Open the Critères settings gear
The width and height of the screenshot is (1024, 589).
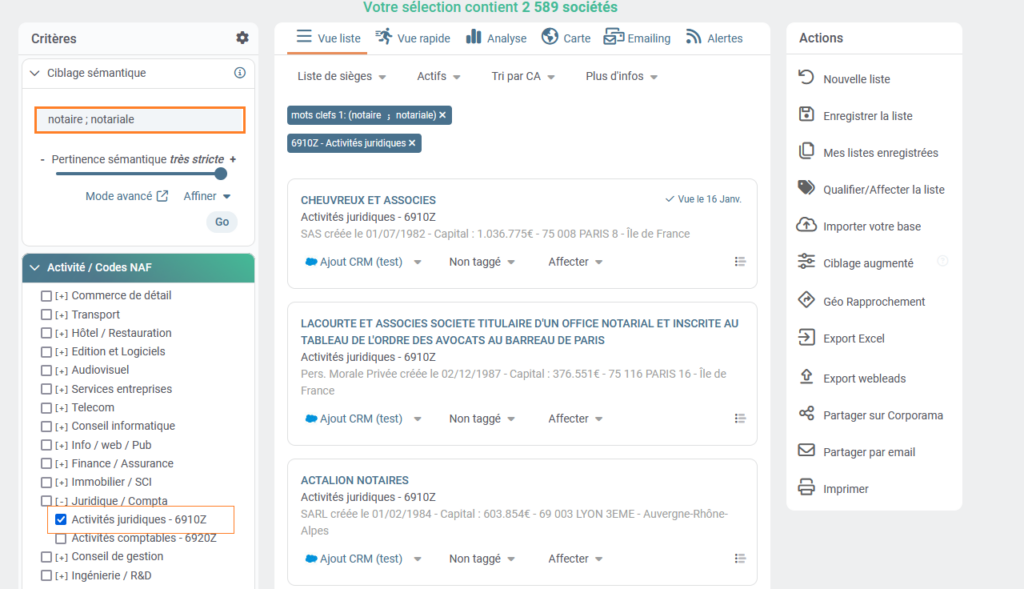coord(242,38)
